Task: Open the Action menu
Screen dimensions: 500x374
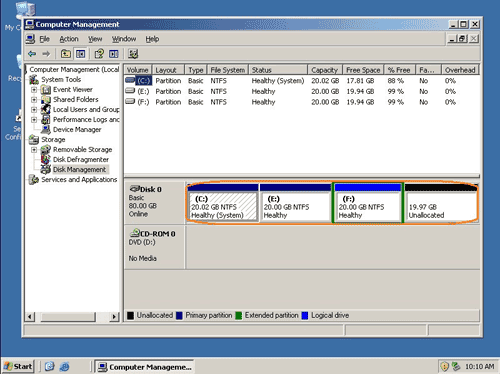Action: (69, 39)
